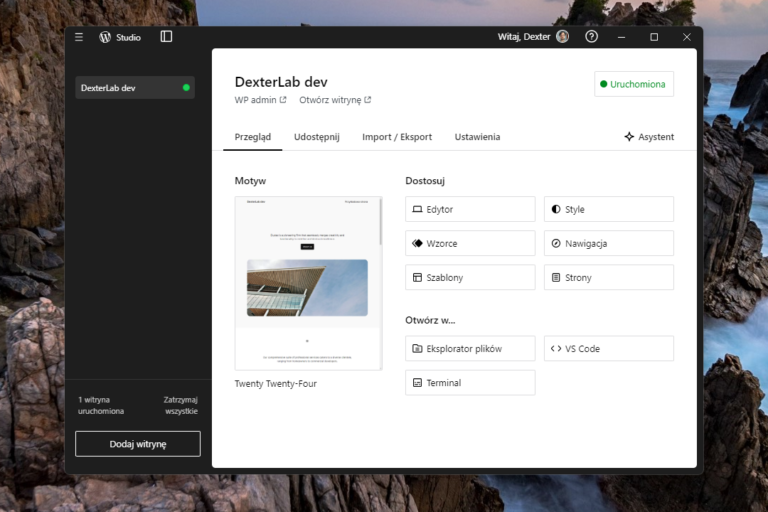Viewport: 768px width, 512px height.
Task: Open the Ustawienia tab
Action: [477, 137]
